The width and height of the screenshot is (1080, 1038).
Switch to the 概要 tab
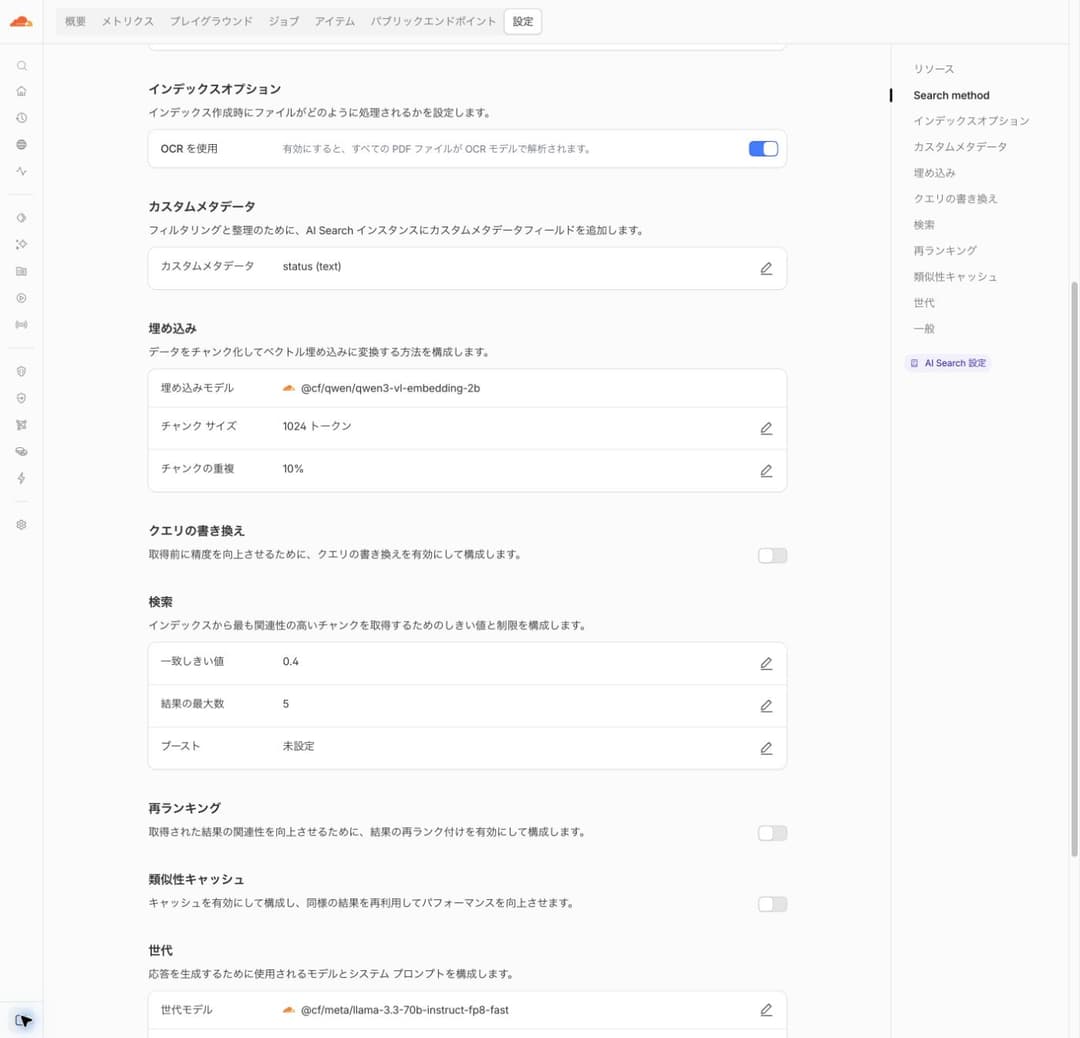coord(75,21)
